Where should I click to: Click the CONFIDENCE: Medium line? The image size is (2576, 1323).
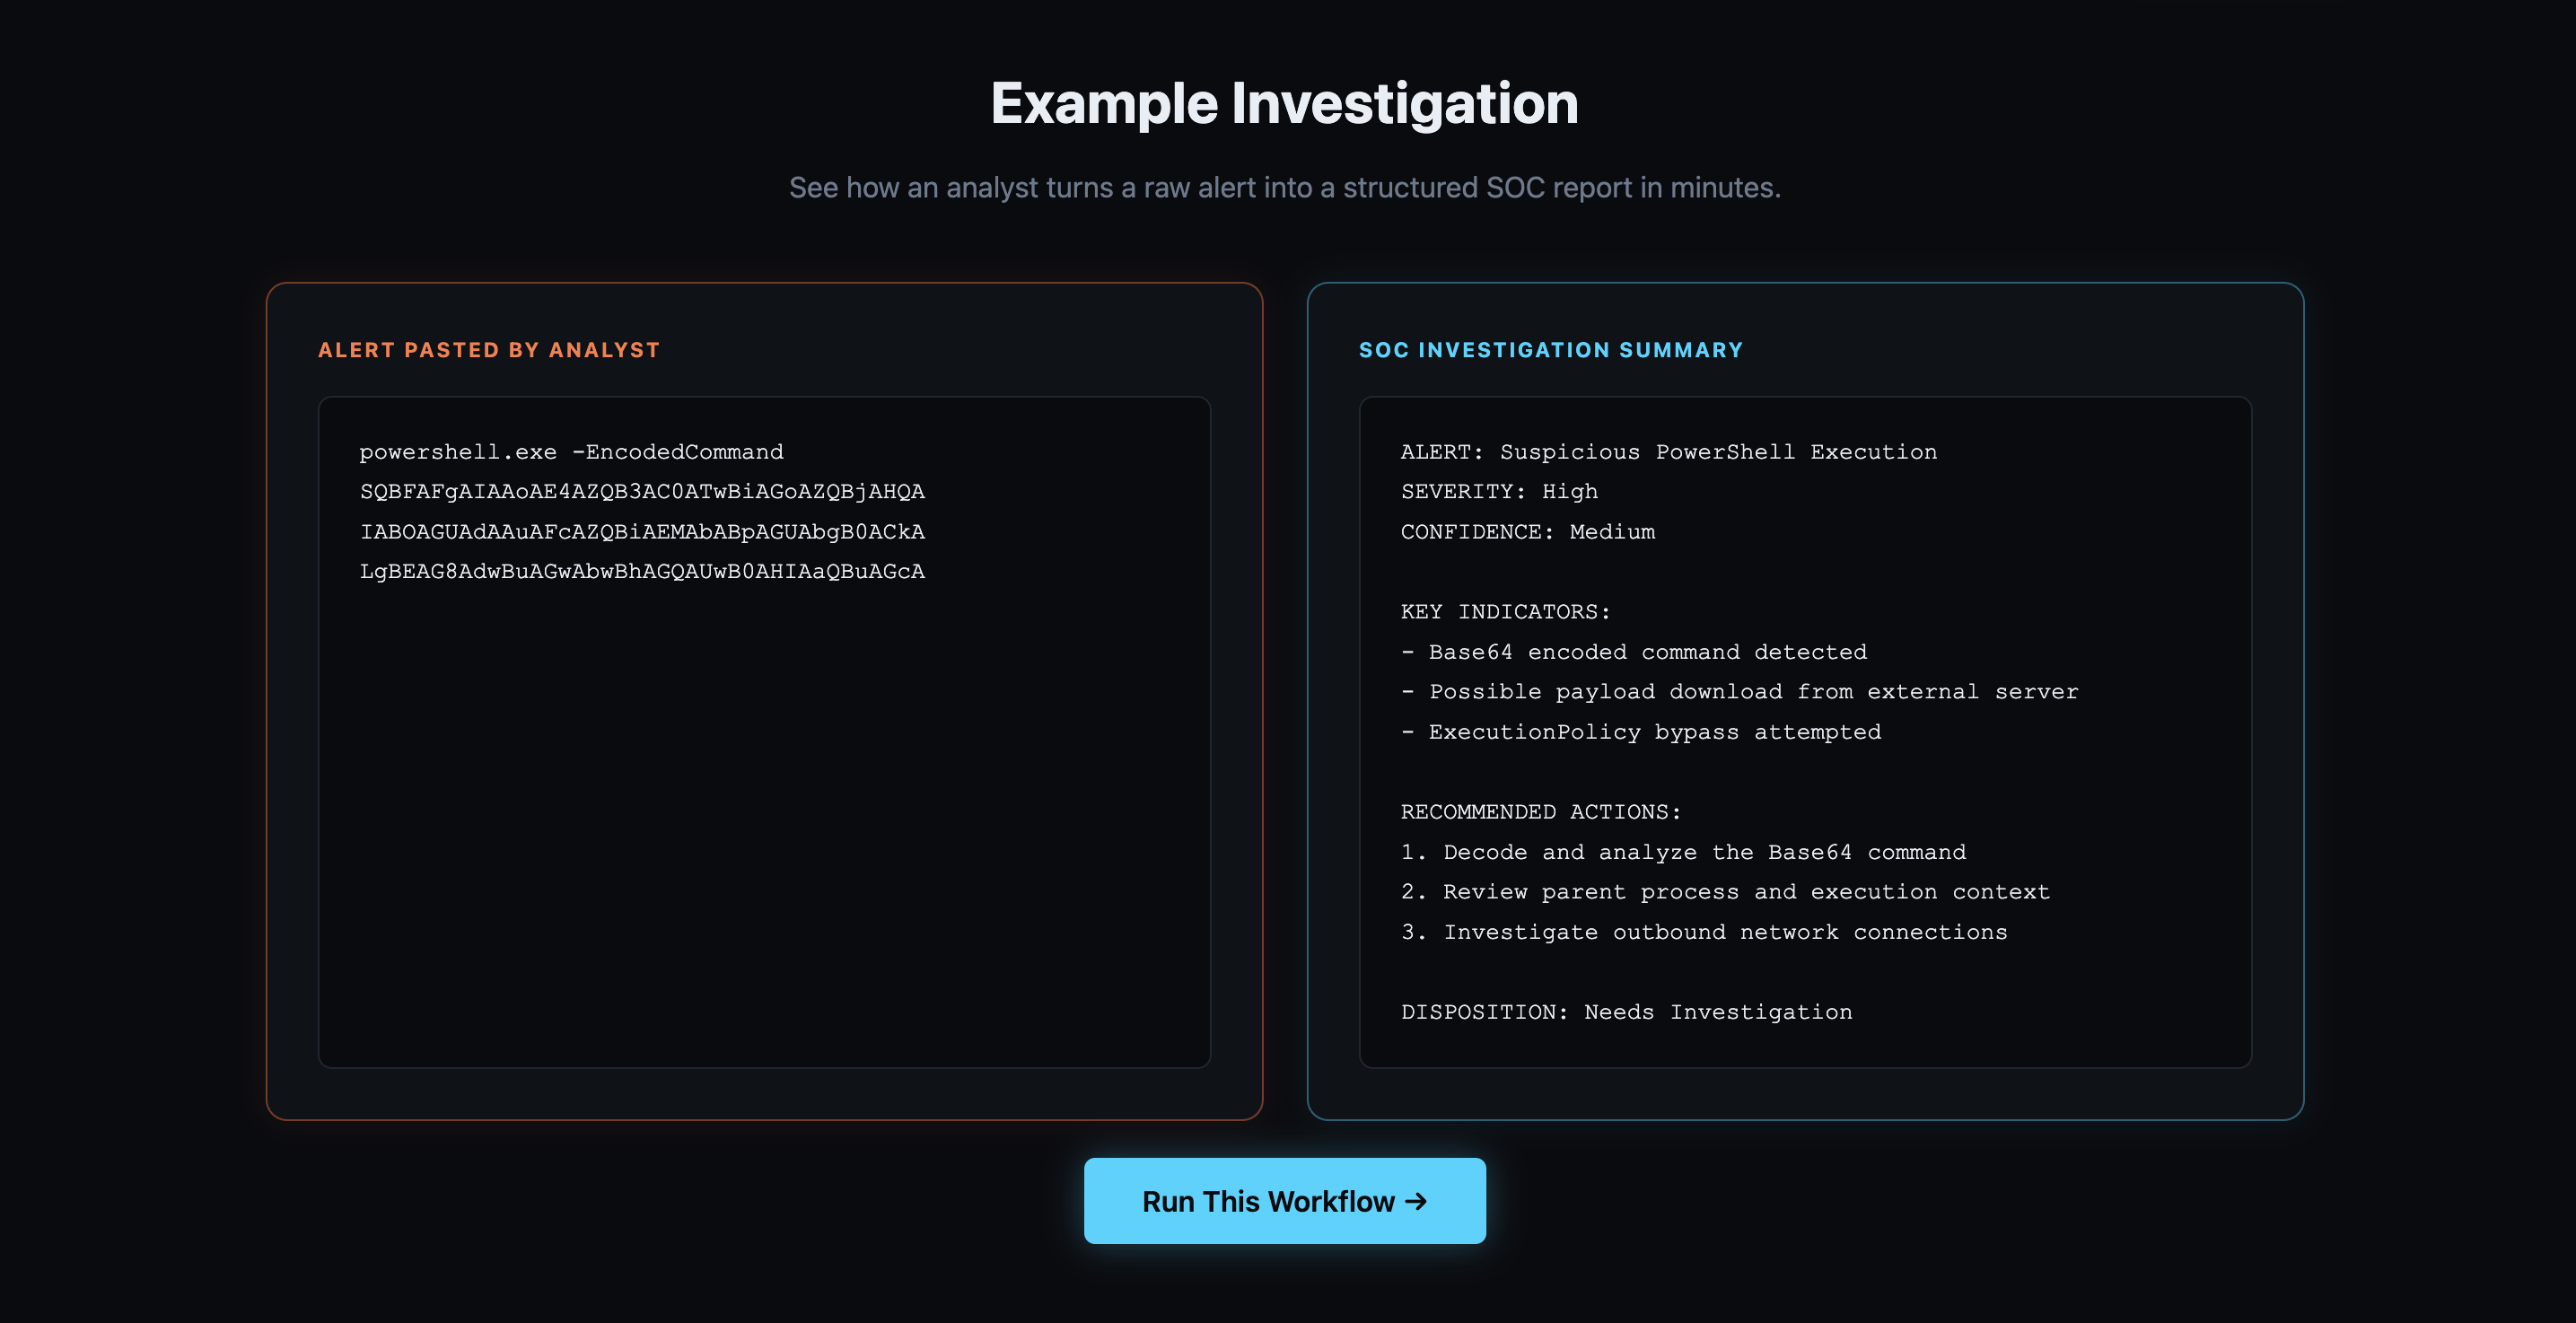1527,532
